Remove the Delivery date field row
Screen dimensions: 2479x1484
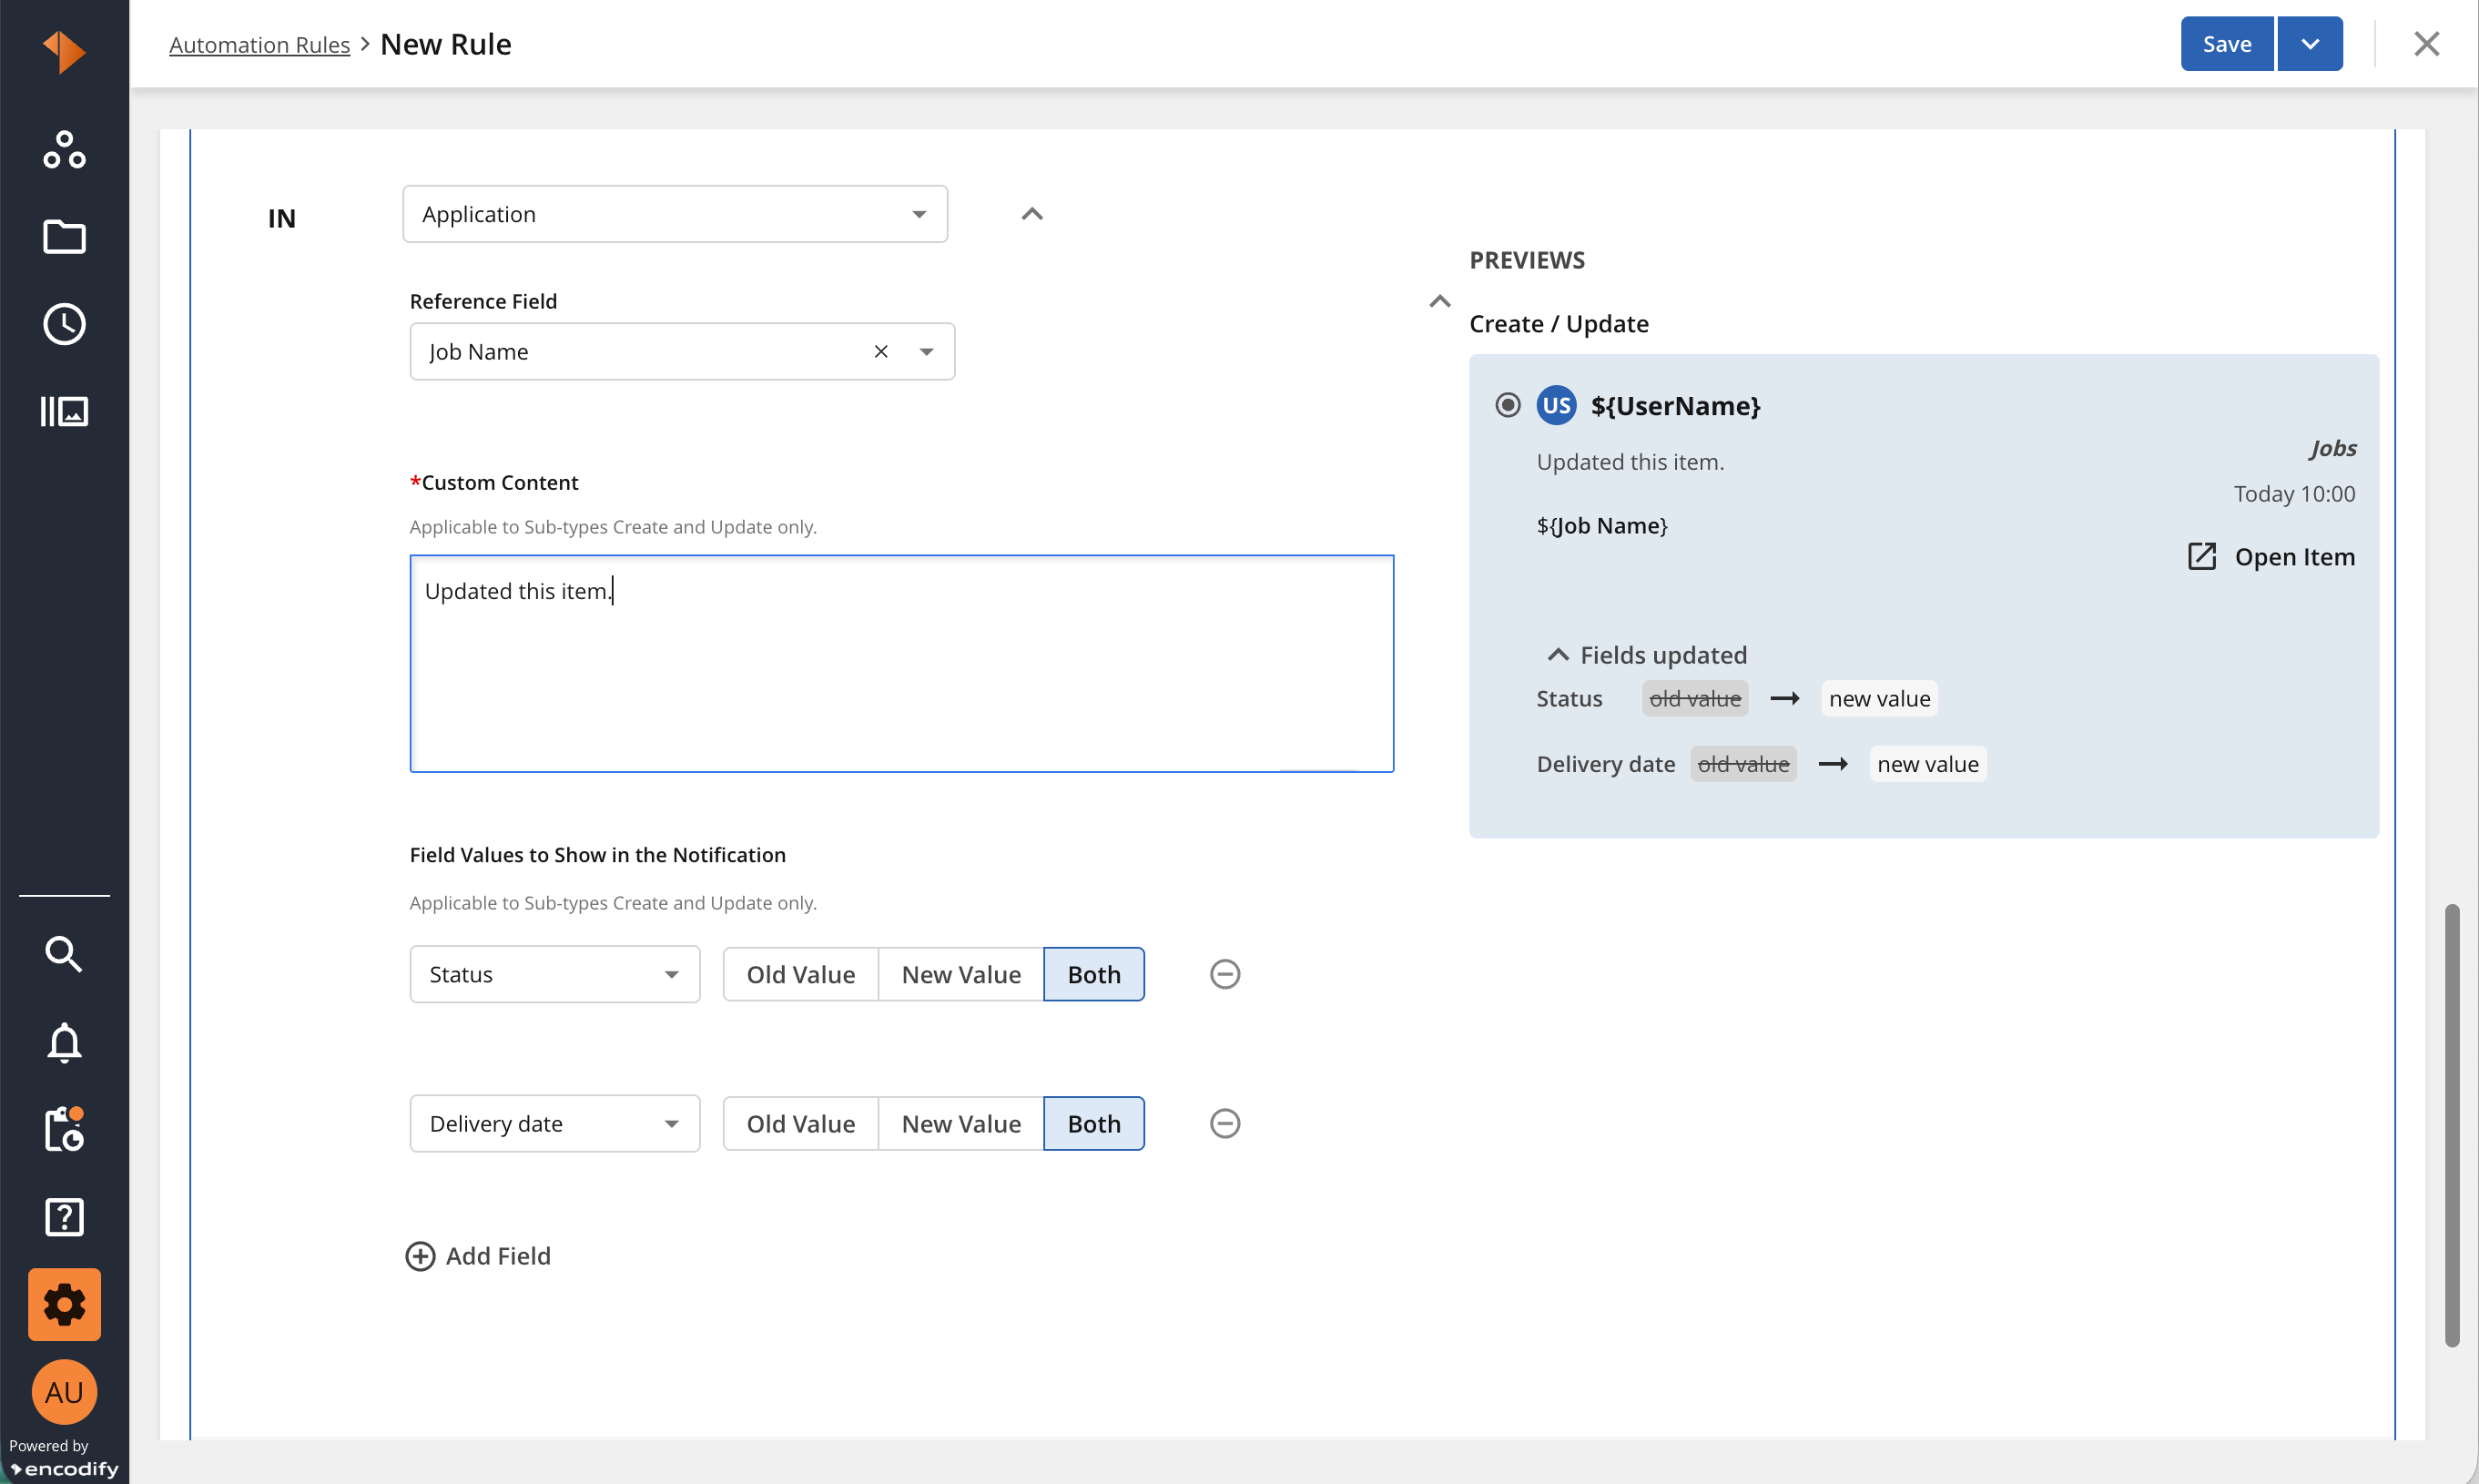[1225, 1124]
